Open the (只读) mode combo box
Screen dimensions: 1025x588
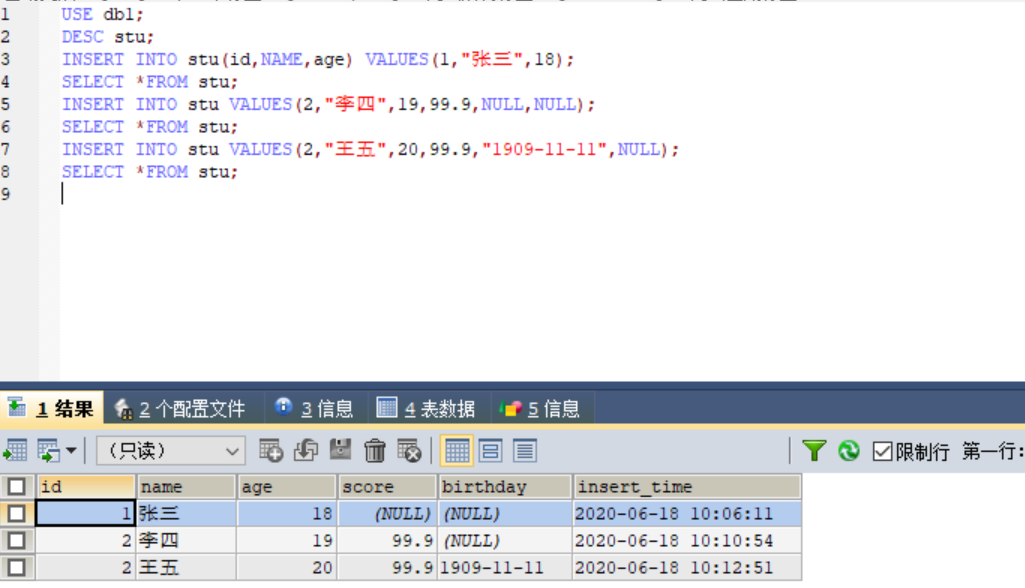(171, 451)
